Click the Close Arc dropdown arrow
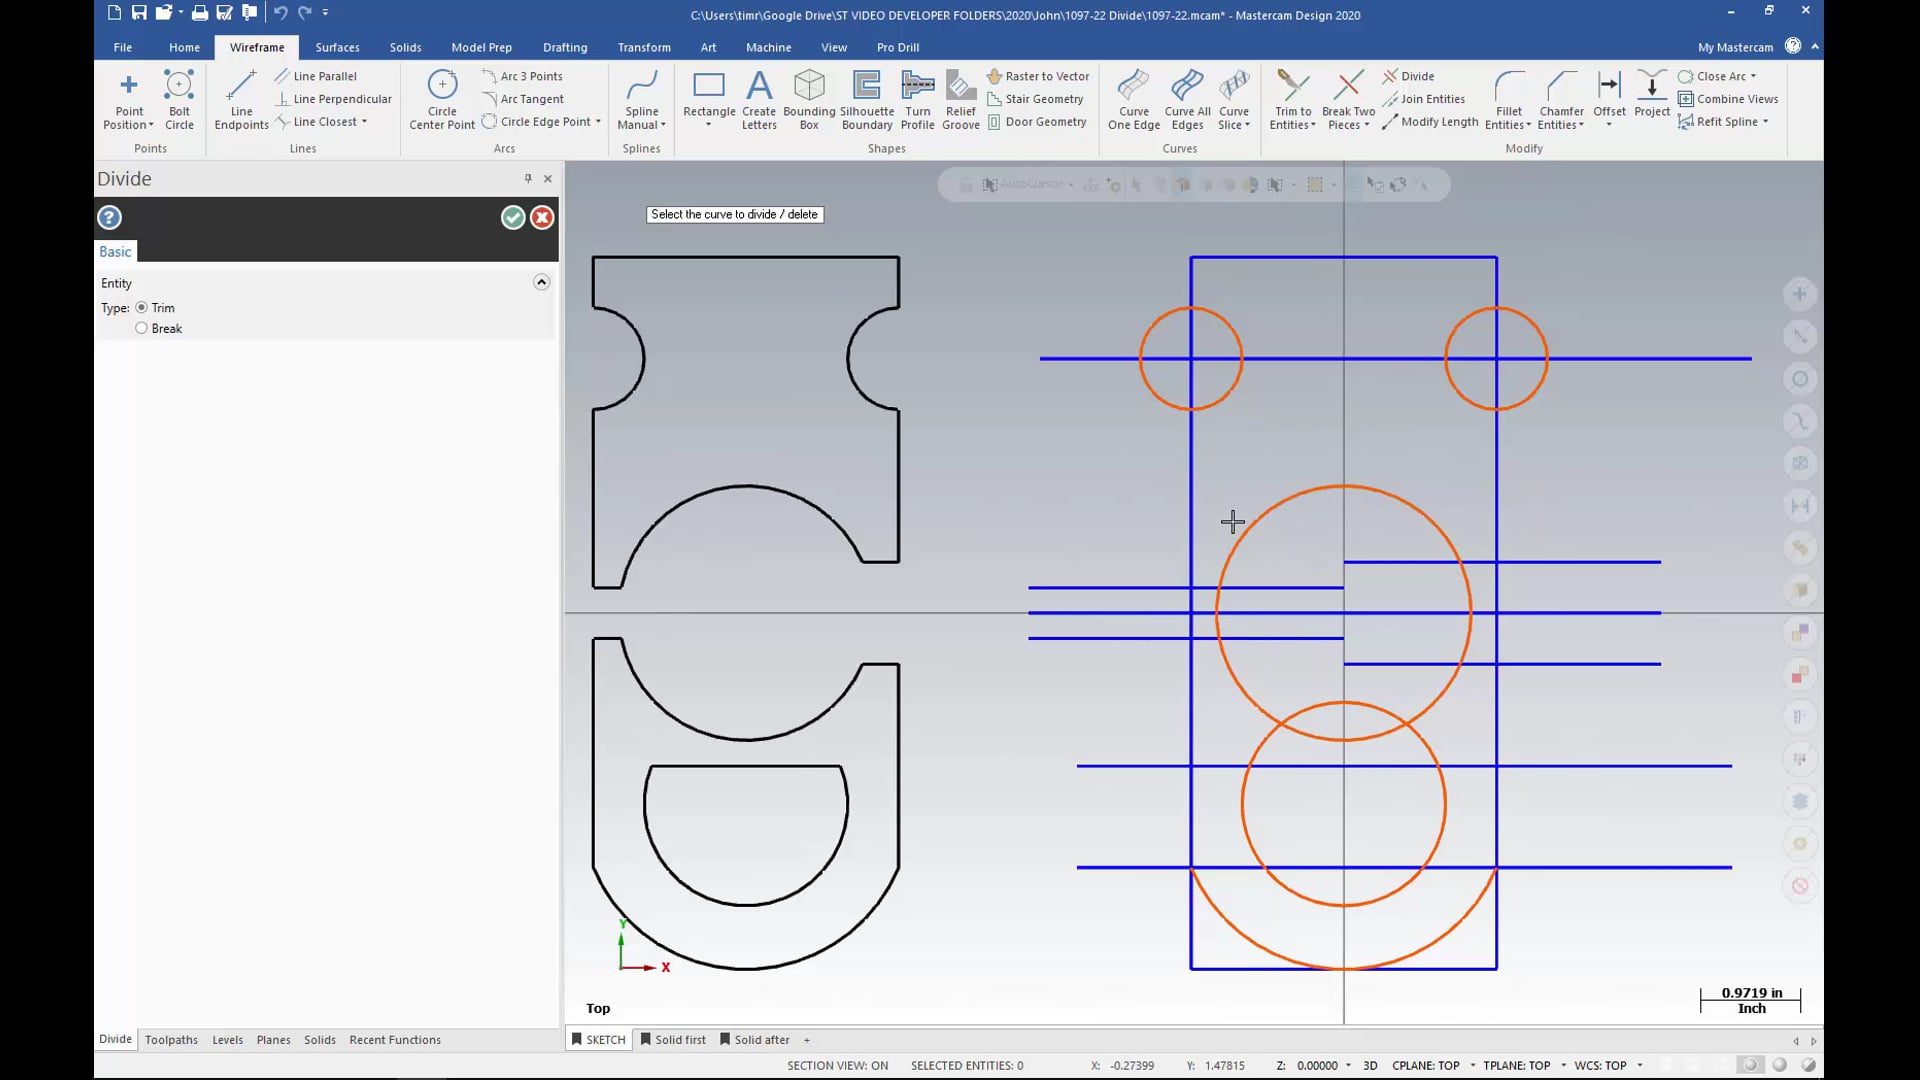Screen dimensions: 1920x1080 tap(1756, 75)
